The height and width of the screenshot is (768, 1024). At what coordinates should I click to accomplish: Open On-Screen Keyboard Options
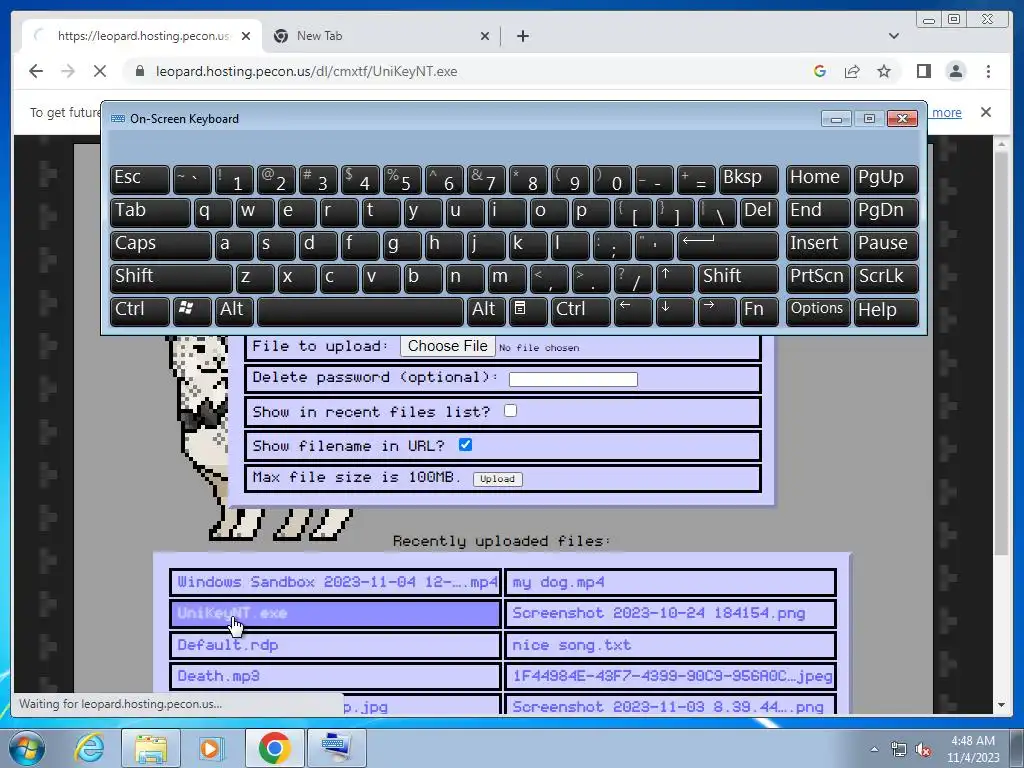click(x=818, y=311)
